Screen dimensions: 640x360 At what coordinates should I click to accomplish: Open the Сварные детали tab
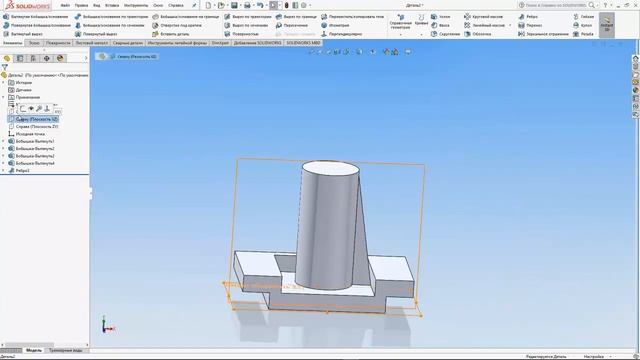[x=128, y=43]
